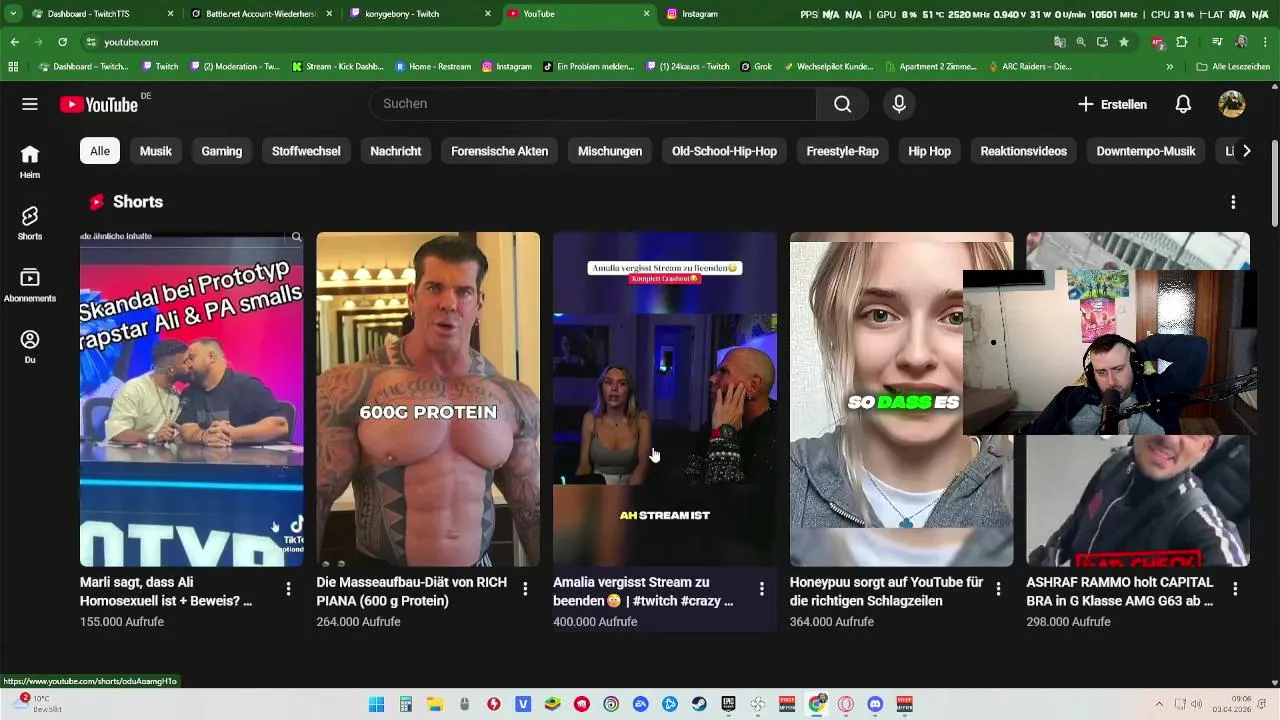Start voice search with the microphone icon
1280x720 pixels.
click(x=899, y=104)
